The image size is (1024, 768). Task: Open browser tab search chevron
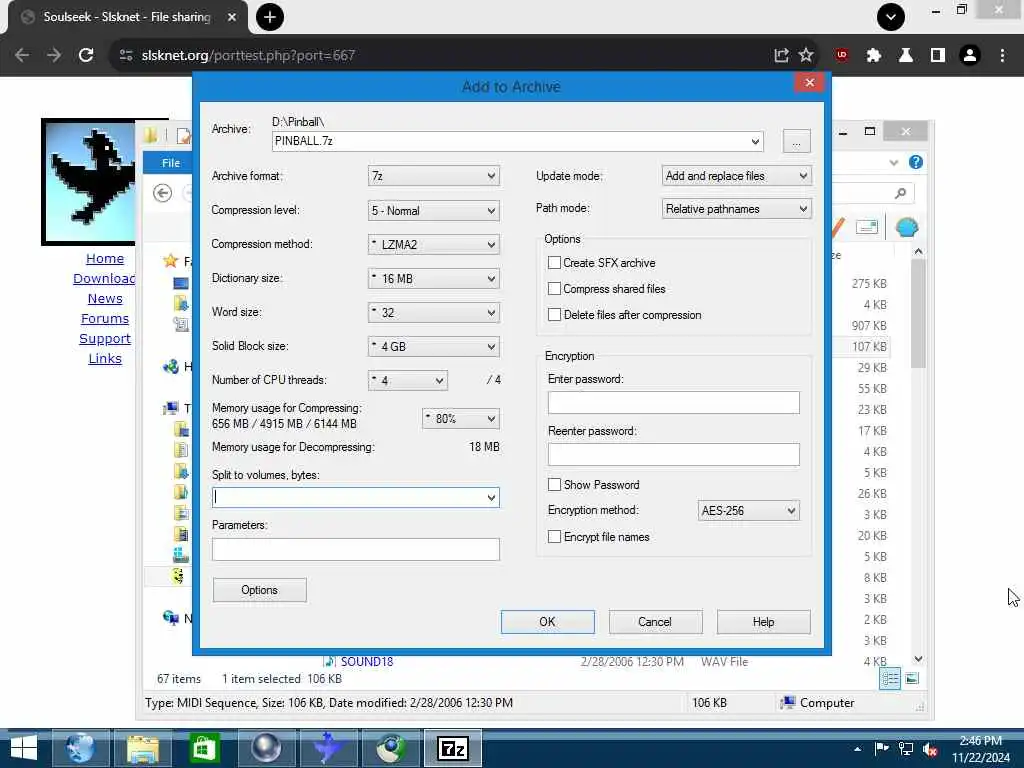(x=891, y=17)
